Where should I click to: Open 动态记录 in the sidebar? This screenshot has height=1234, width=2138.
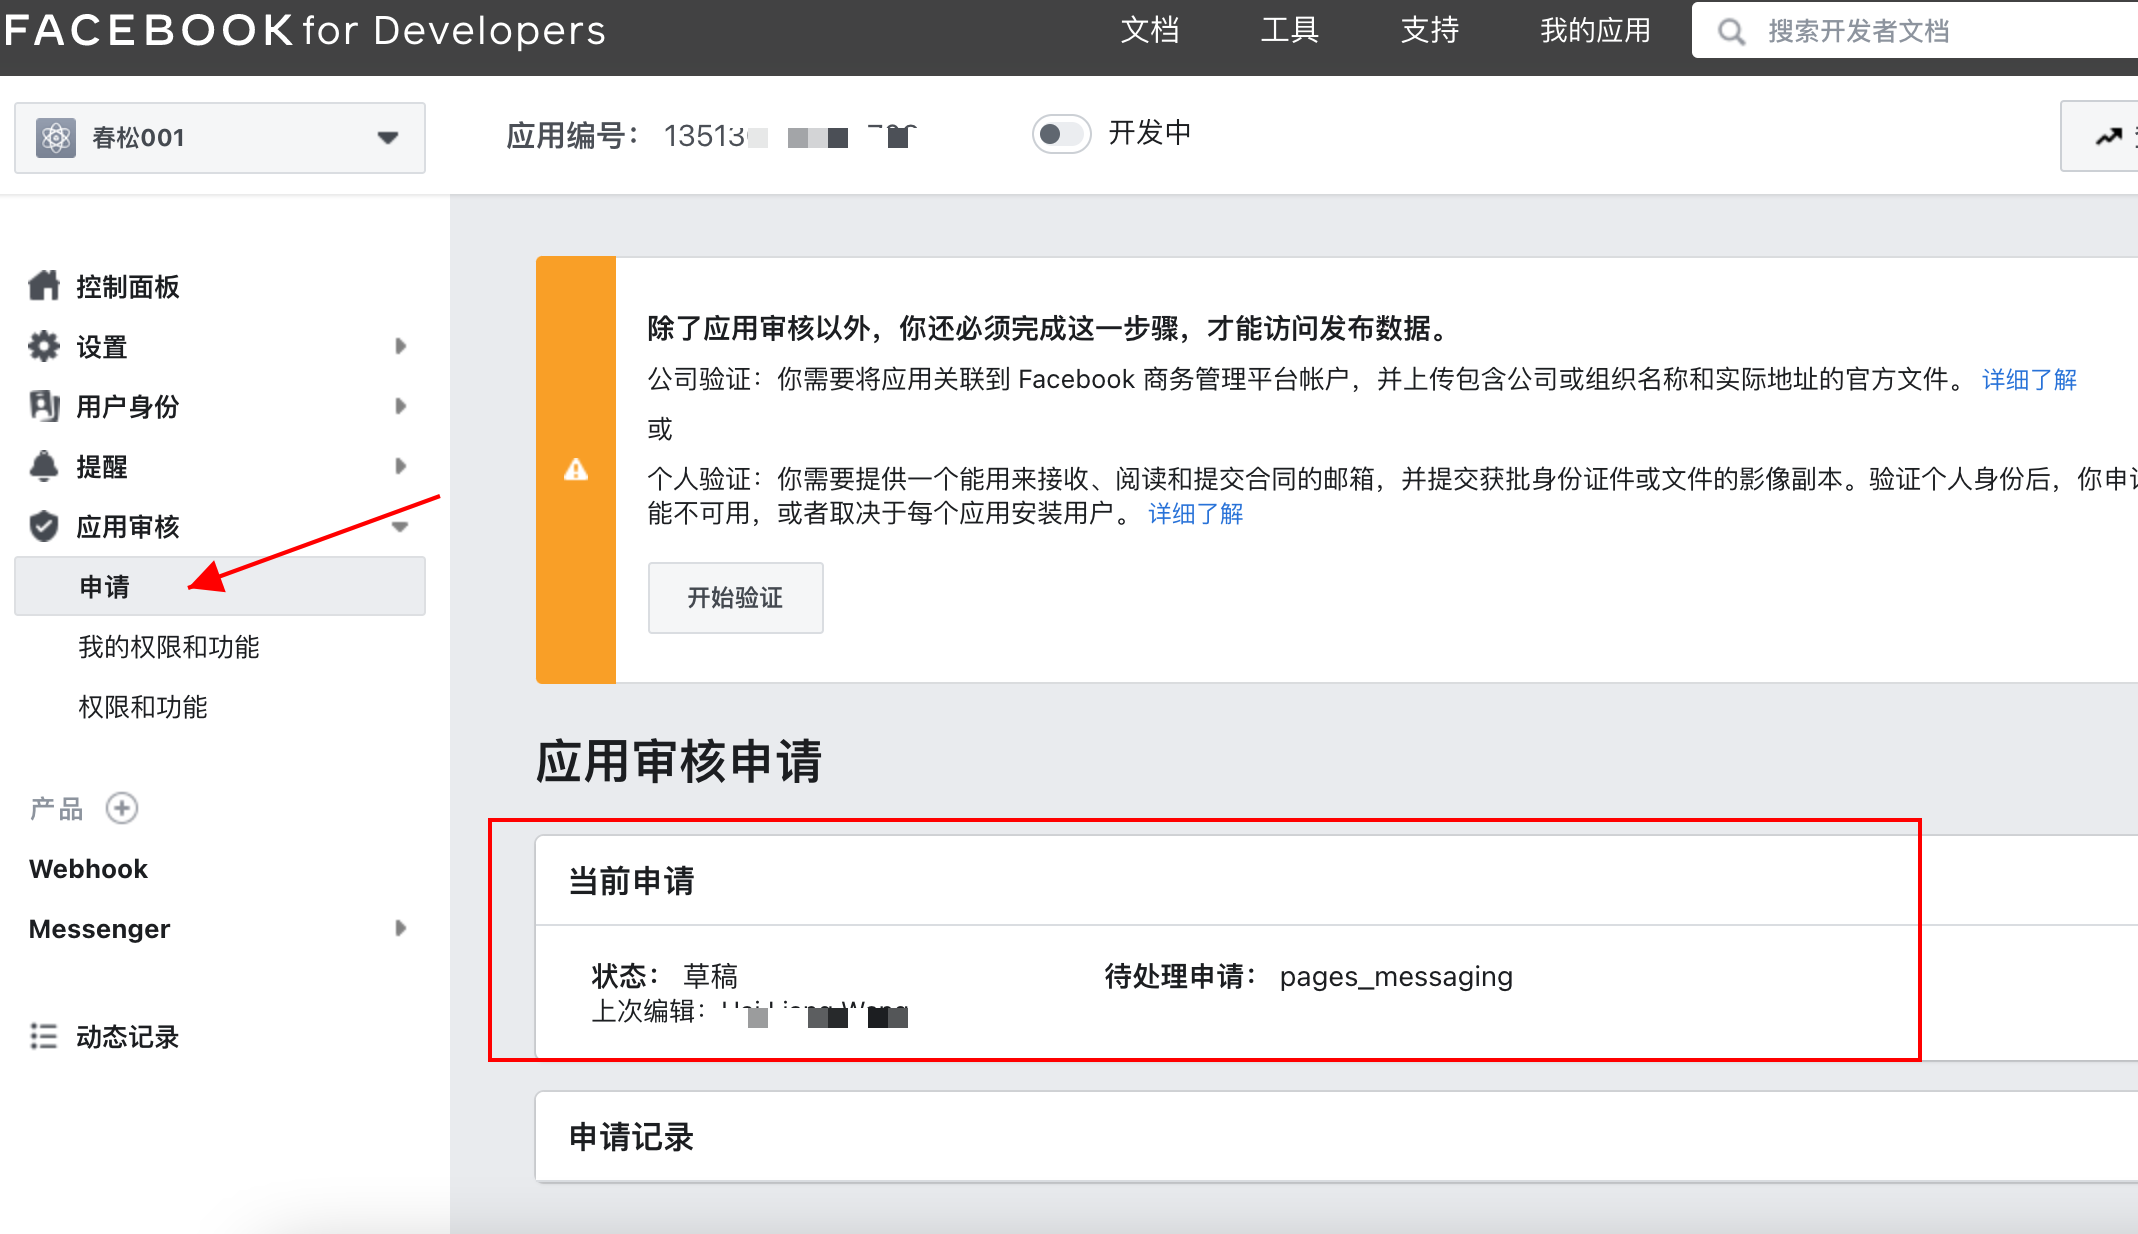[x=128, y=1037]
